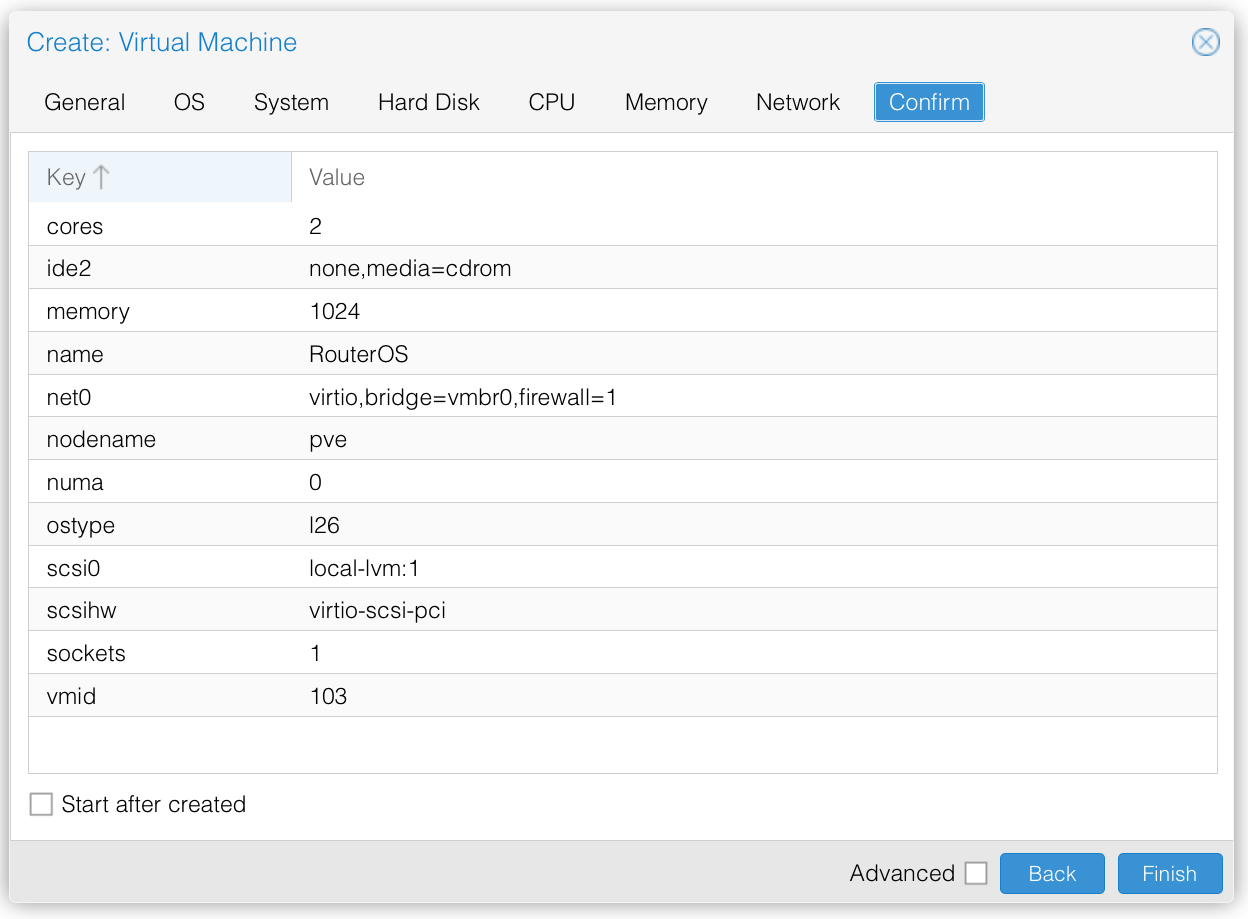Select the Confirm tab

(x=929, y=102)
